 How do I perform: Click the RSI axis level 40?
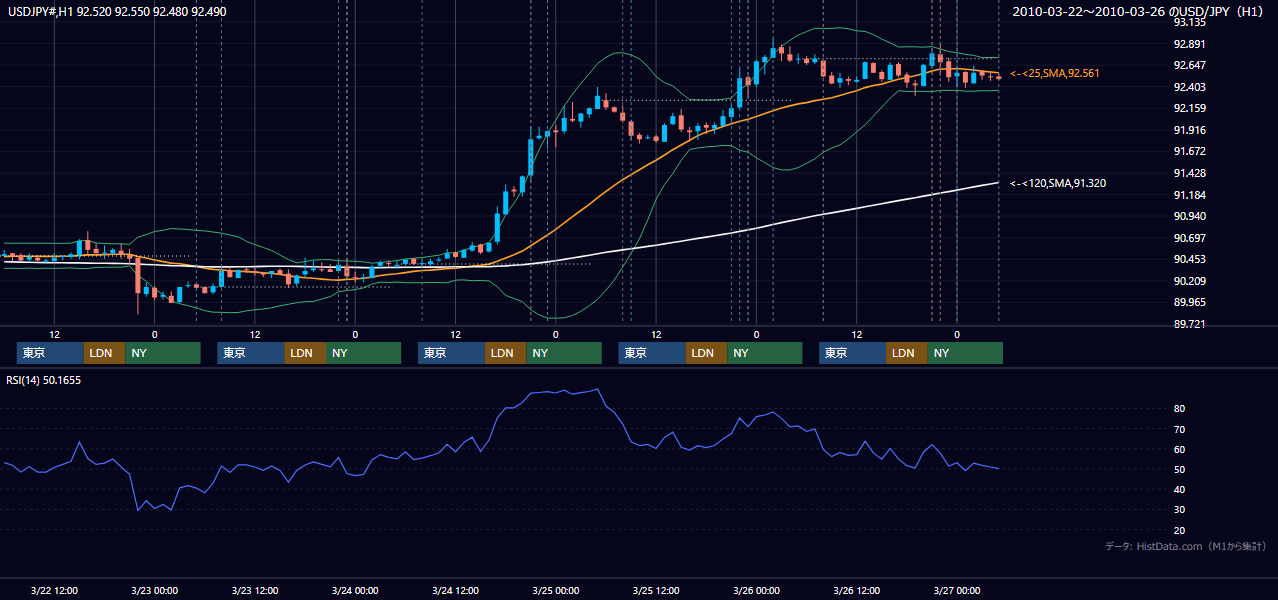1180,489
